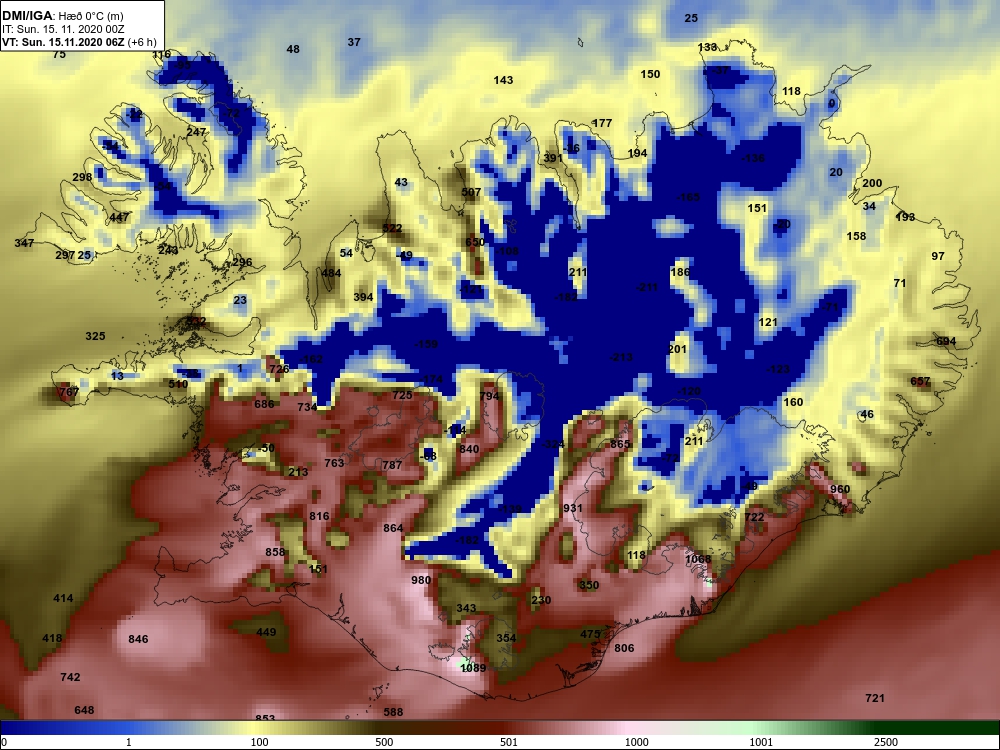Click the 500 tick label on the legend

tap(384, 742)
